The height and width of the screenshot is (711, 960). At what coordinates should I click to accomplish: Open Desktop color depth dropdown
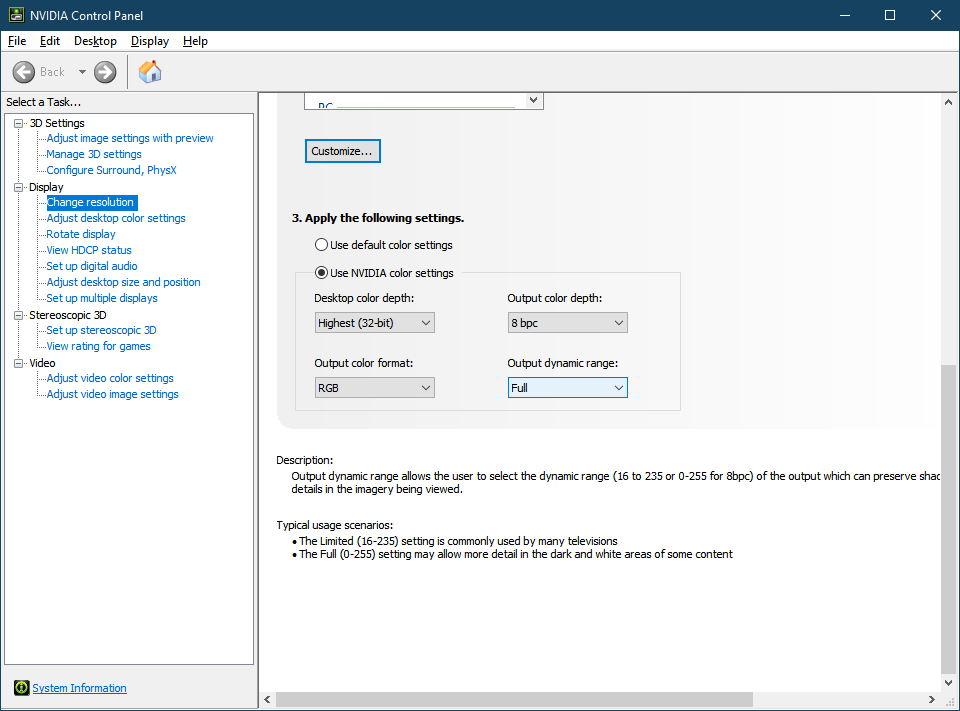(375, 323)
